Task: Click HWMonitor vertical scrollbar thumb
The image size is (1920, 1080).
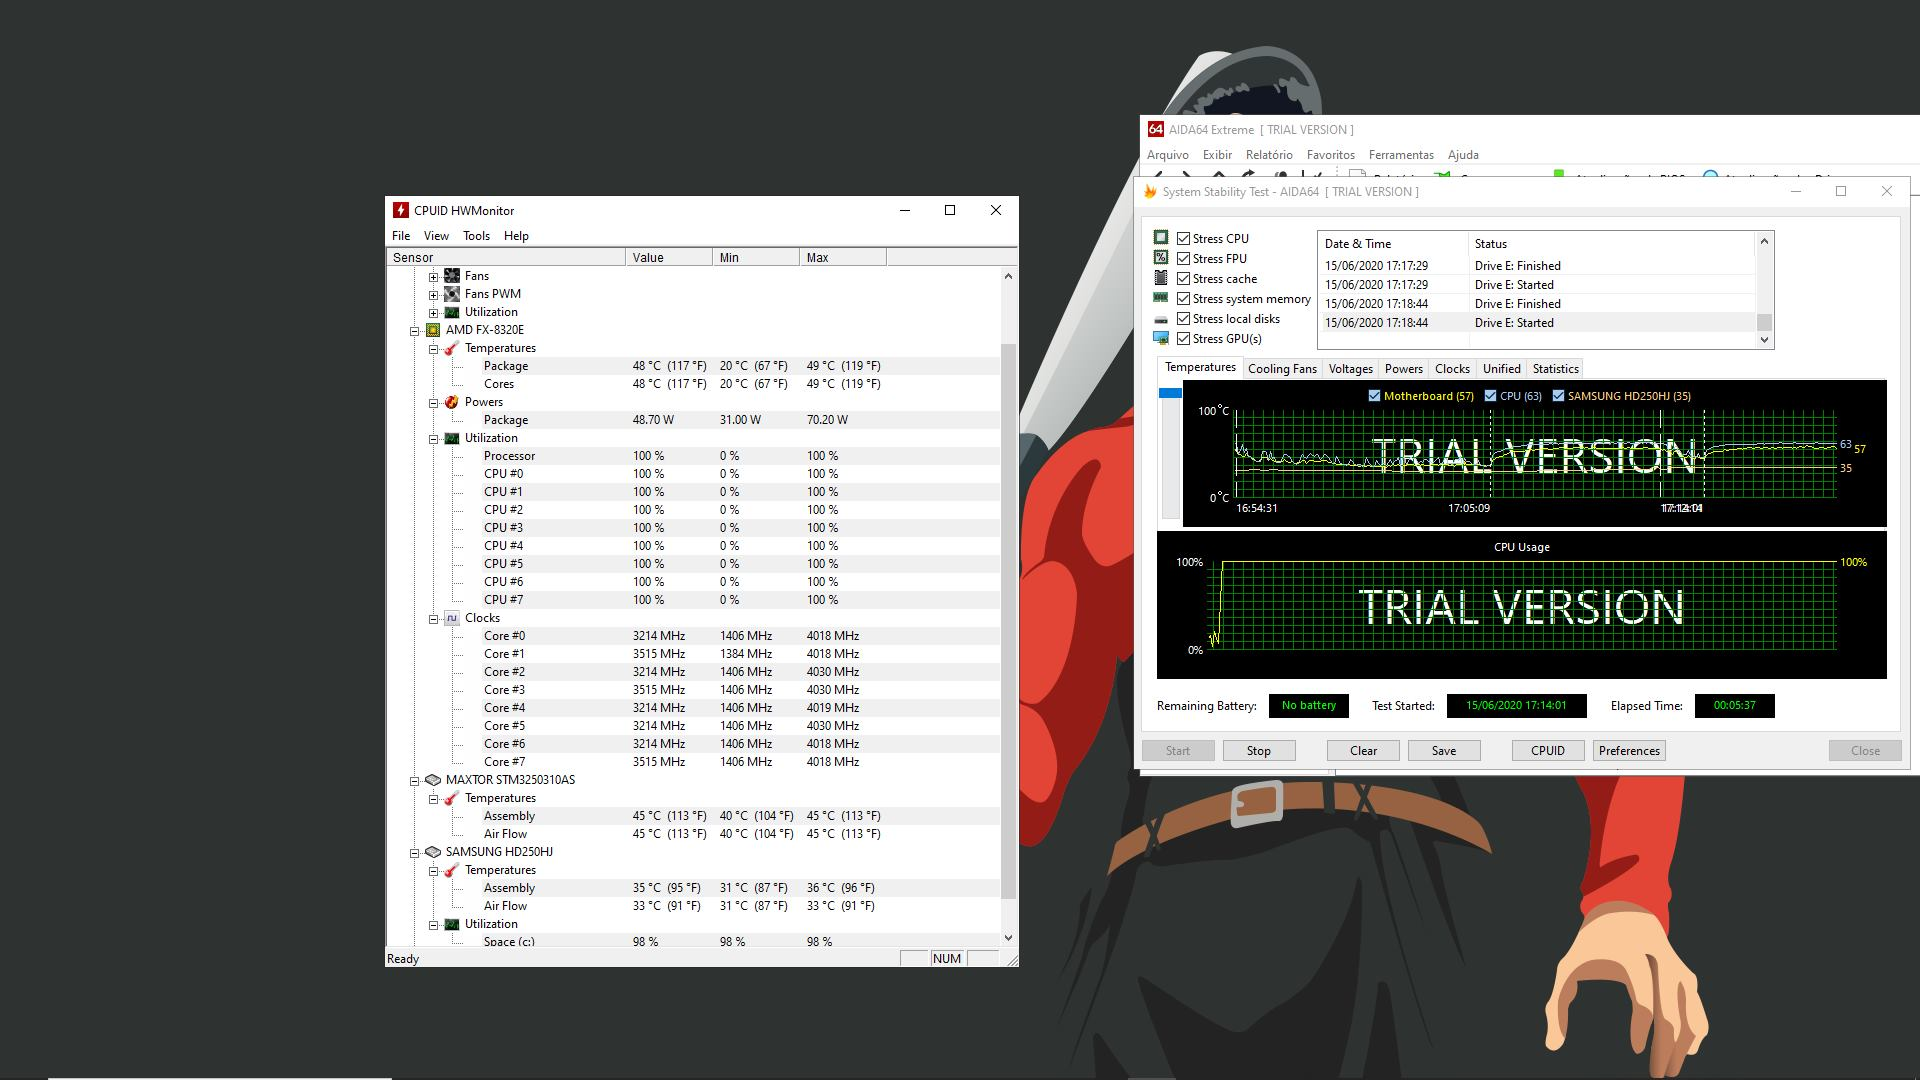Action: point(1008,620)
